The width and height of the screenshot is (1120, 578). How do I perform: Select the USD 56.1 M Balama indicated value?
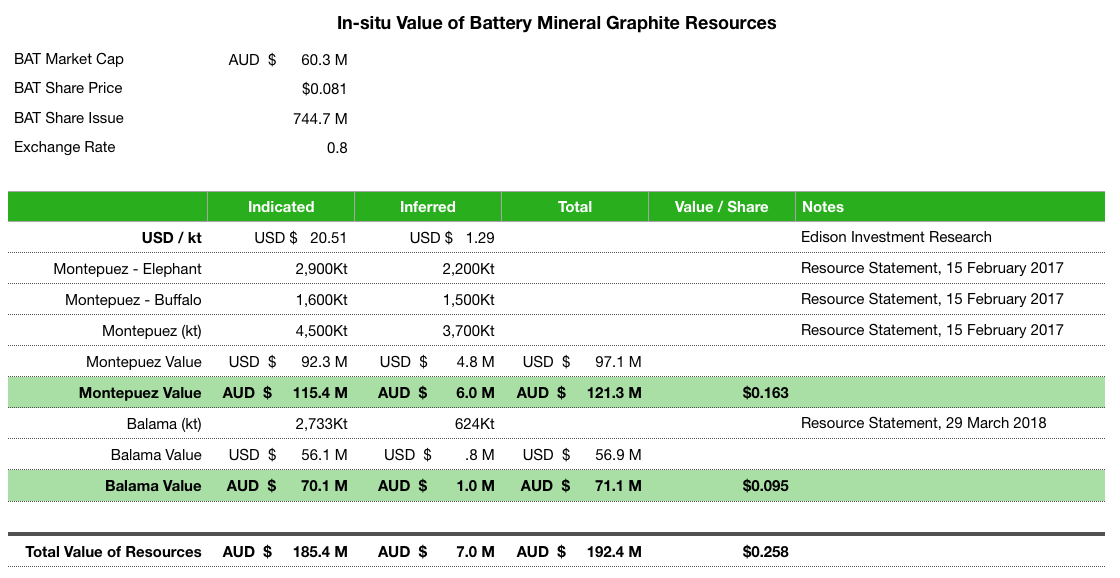pyautogui.click(x=288, y=455)
